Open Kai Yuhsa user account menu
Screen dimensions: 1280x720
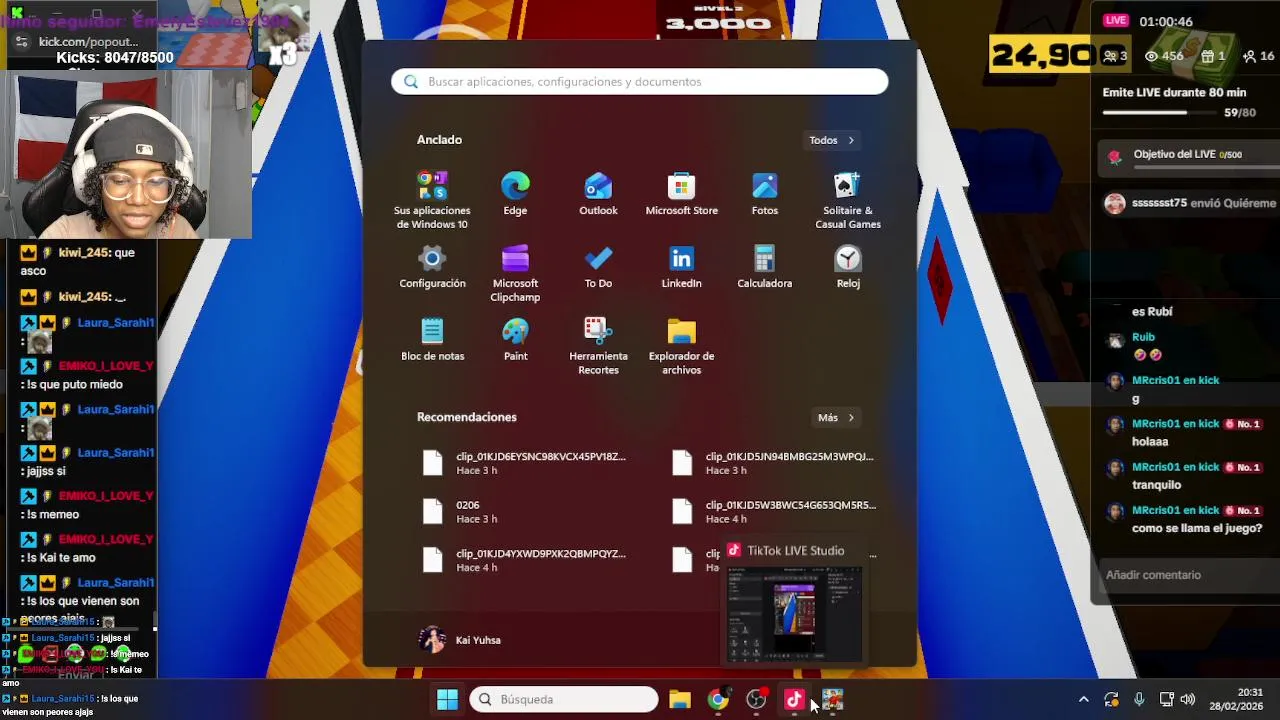pos(461,640)
